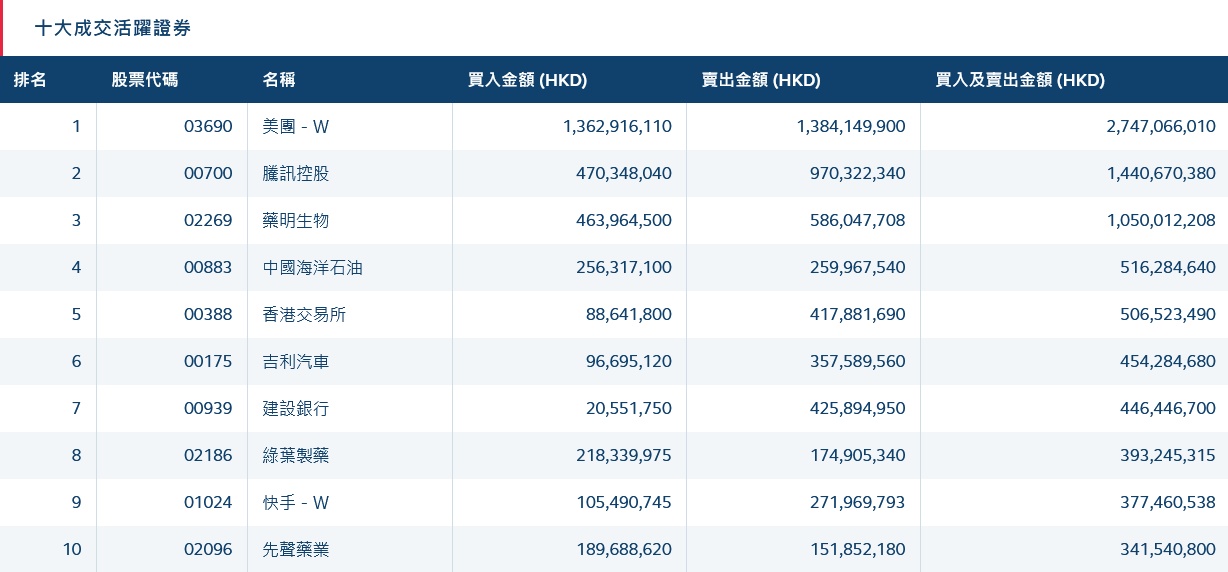This screenshot has width=1228, height=572.
Task: Click the 名稱 column header
Action: tap(279, 81)
